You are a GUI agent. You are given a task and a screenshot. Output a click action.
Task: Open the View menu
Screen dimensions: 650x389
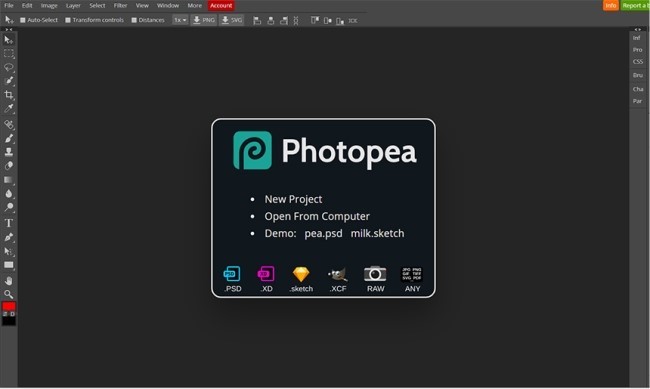142,5
